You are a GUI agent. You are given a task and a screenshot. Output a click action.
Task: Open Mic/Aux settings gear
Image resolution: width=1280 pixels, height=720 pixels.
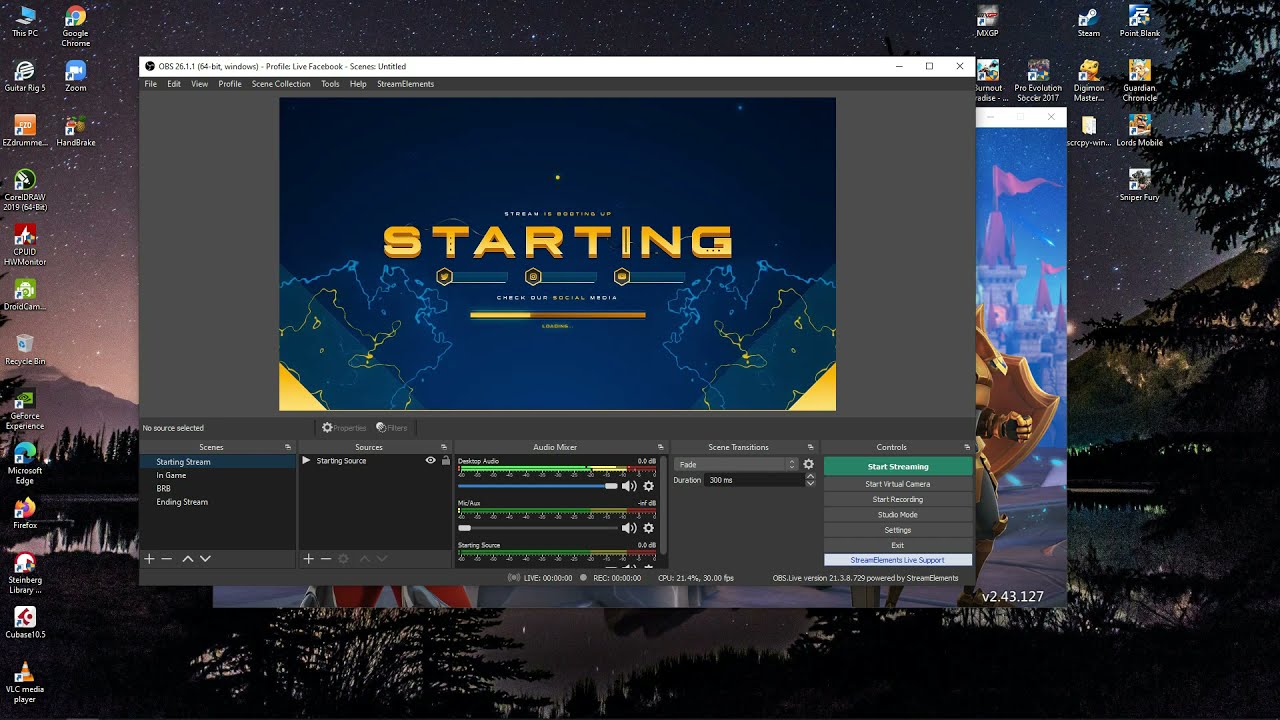pyautogui.click(x=648, y=528)
